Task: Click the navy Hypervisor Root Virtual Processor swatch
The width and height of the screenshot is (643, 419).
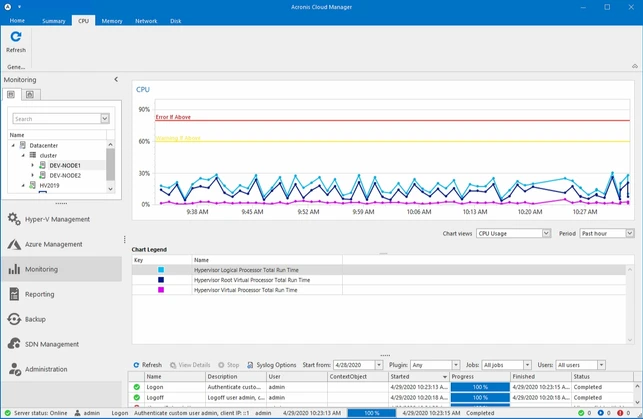Action: point(161,280)
